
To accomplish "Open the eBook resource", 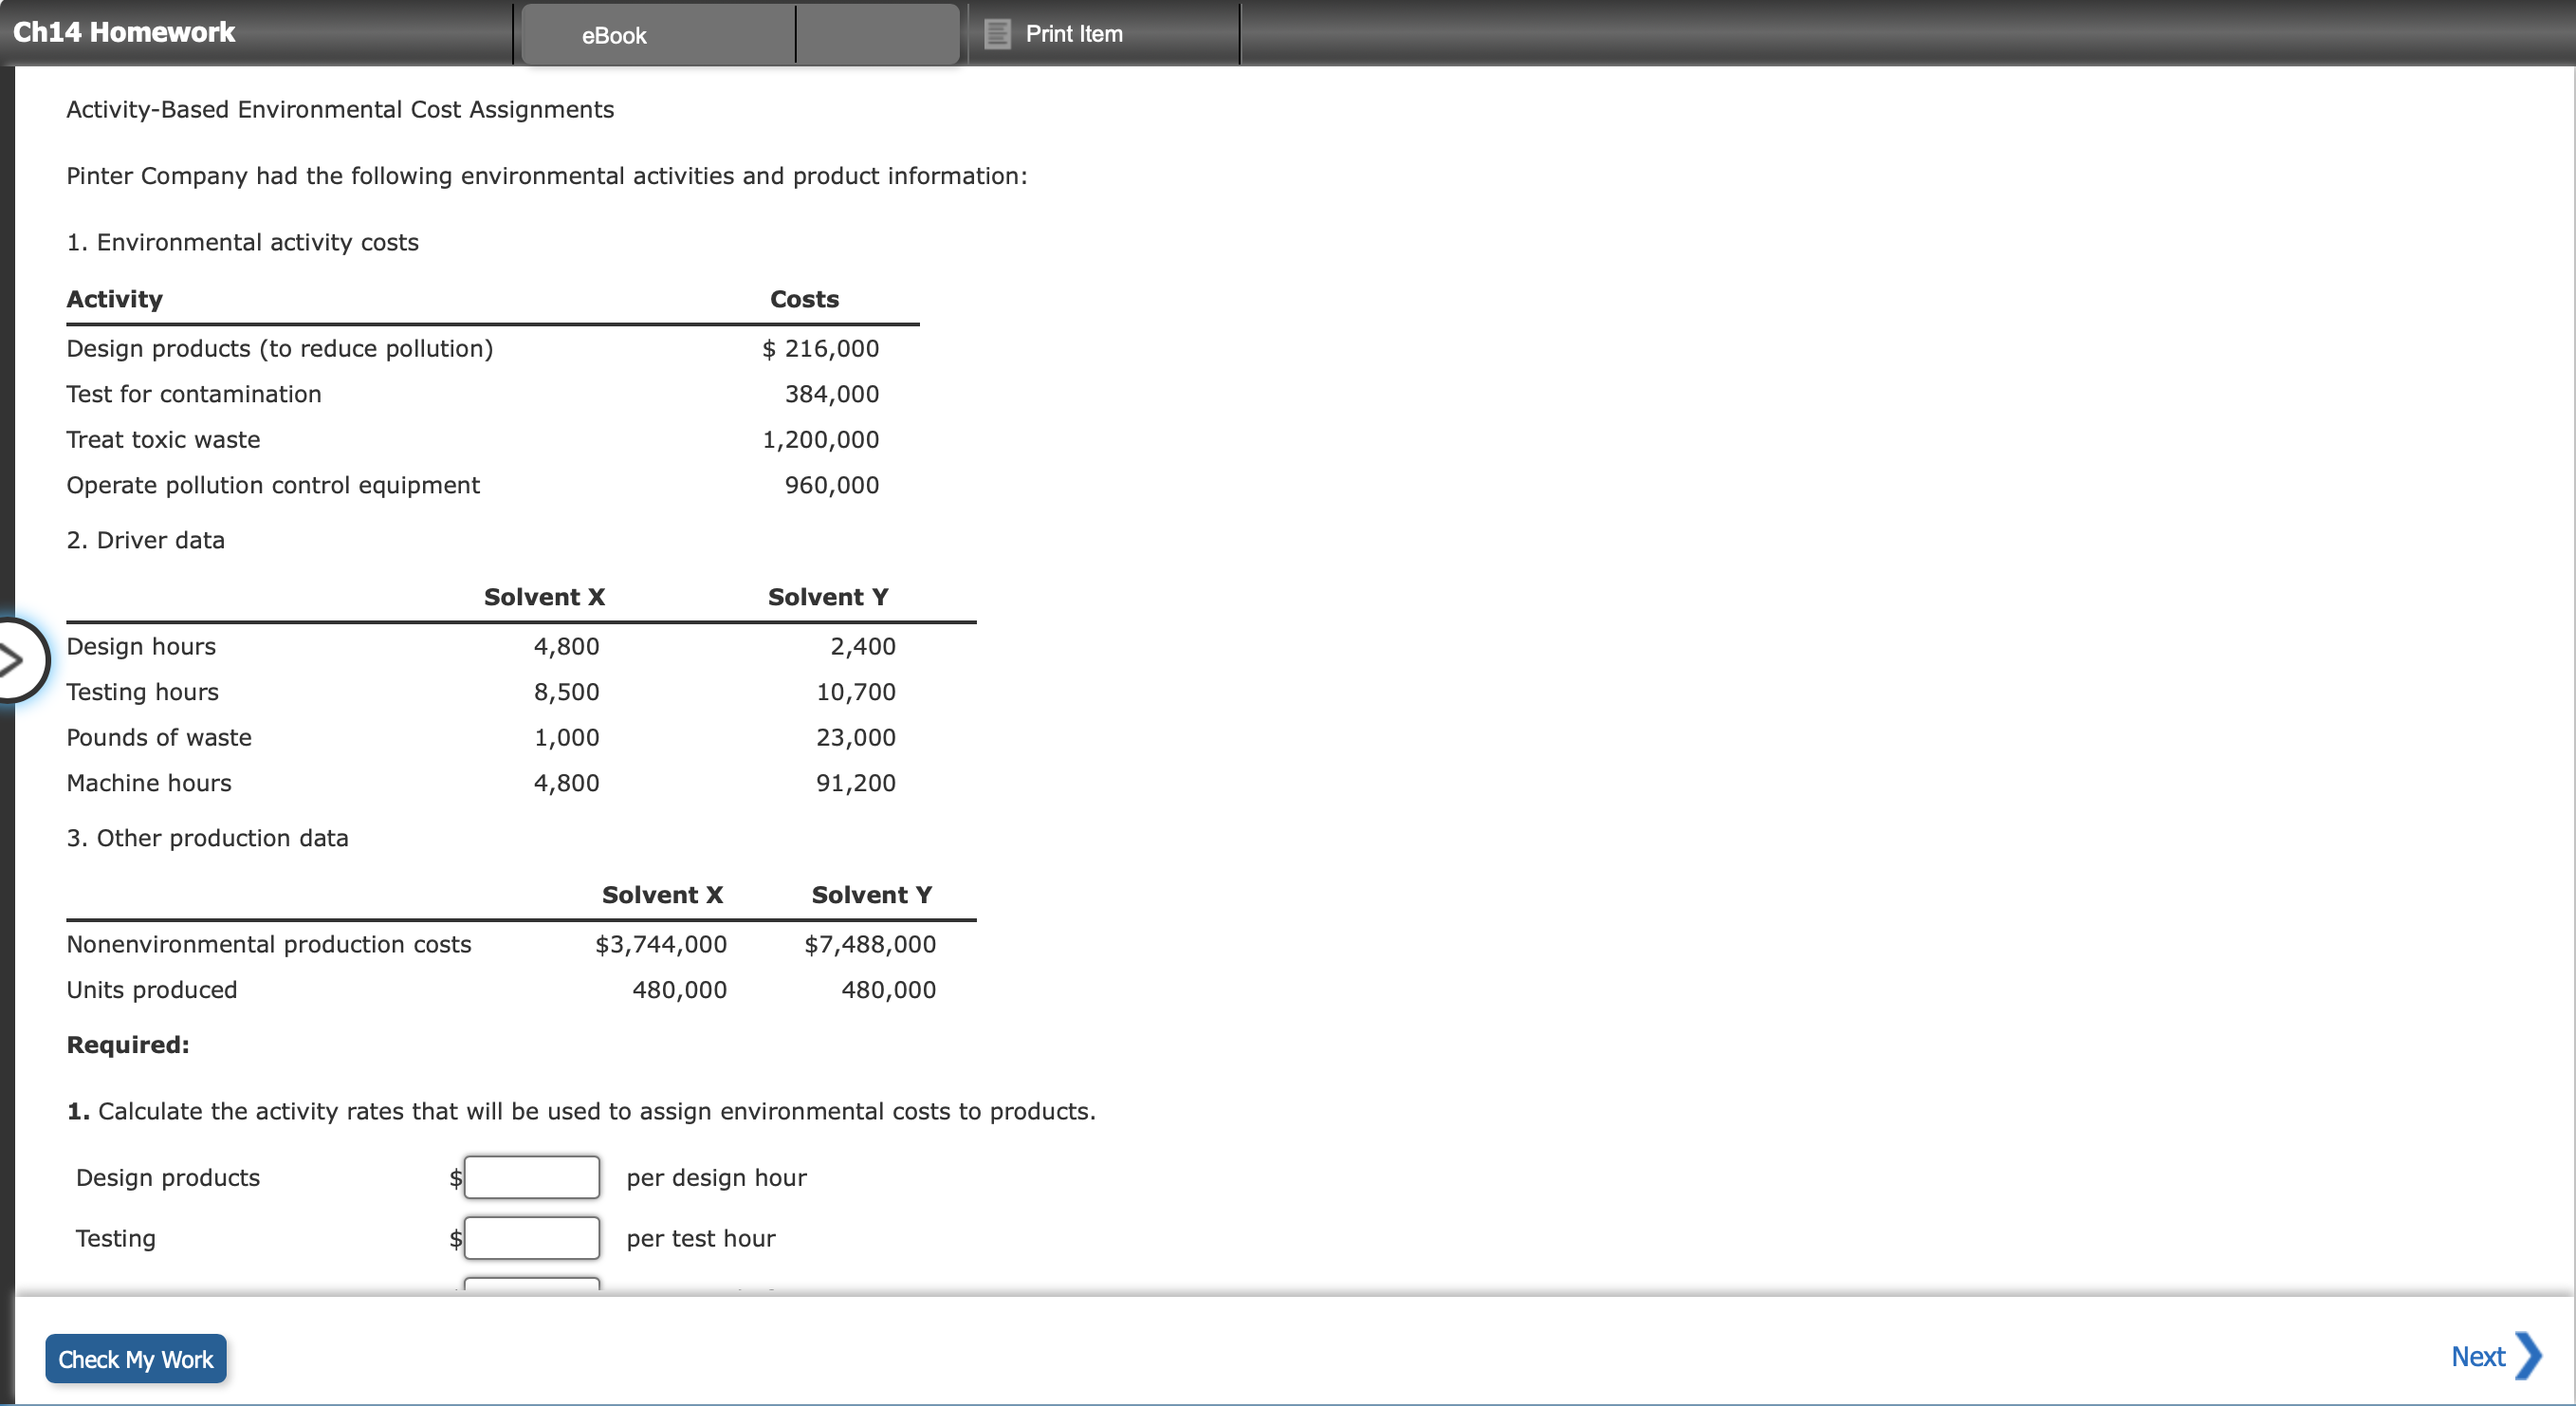I will [613, 34].
